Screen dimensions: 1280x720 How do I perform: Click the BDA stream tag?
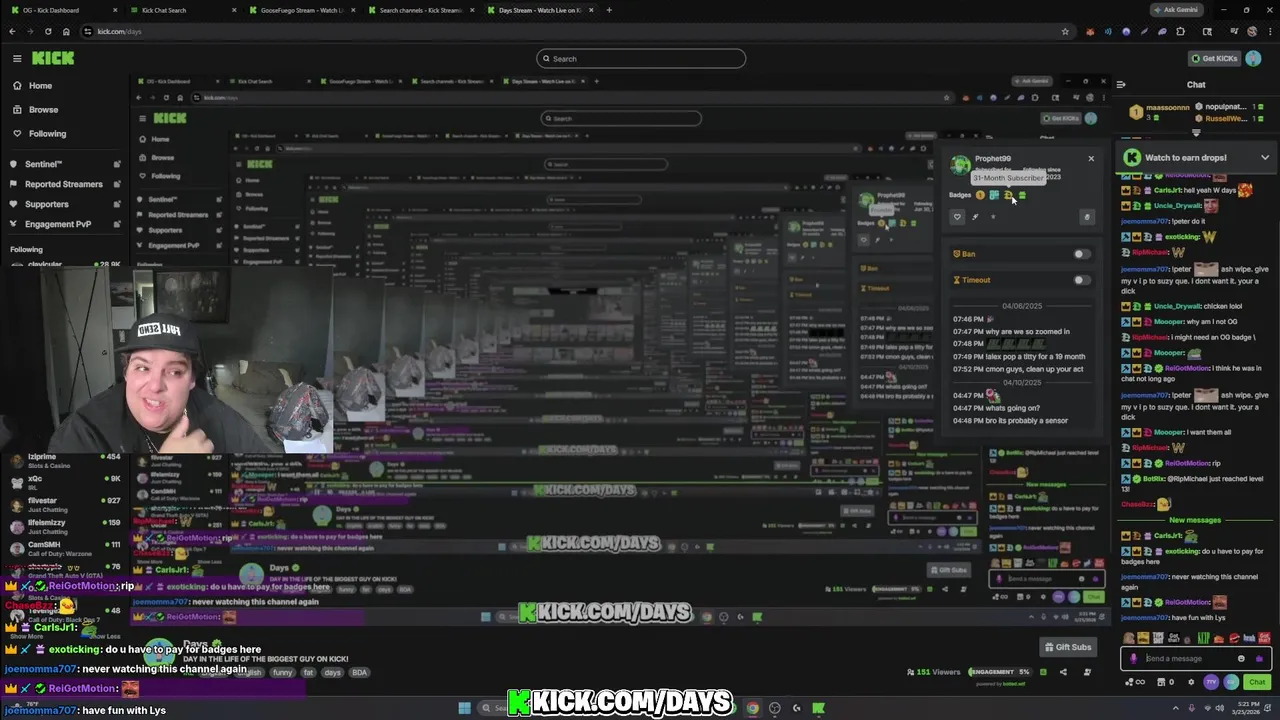[359, 672]
